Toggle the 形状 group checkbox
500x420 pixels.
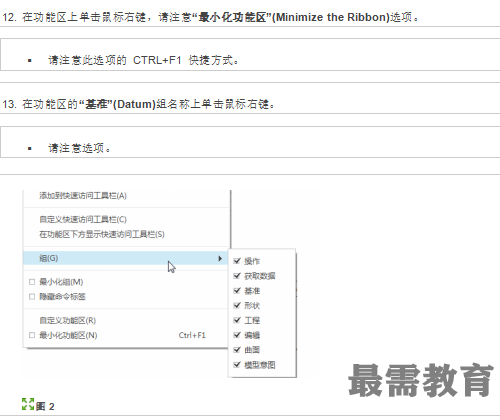[237, 305]
